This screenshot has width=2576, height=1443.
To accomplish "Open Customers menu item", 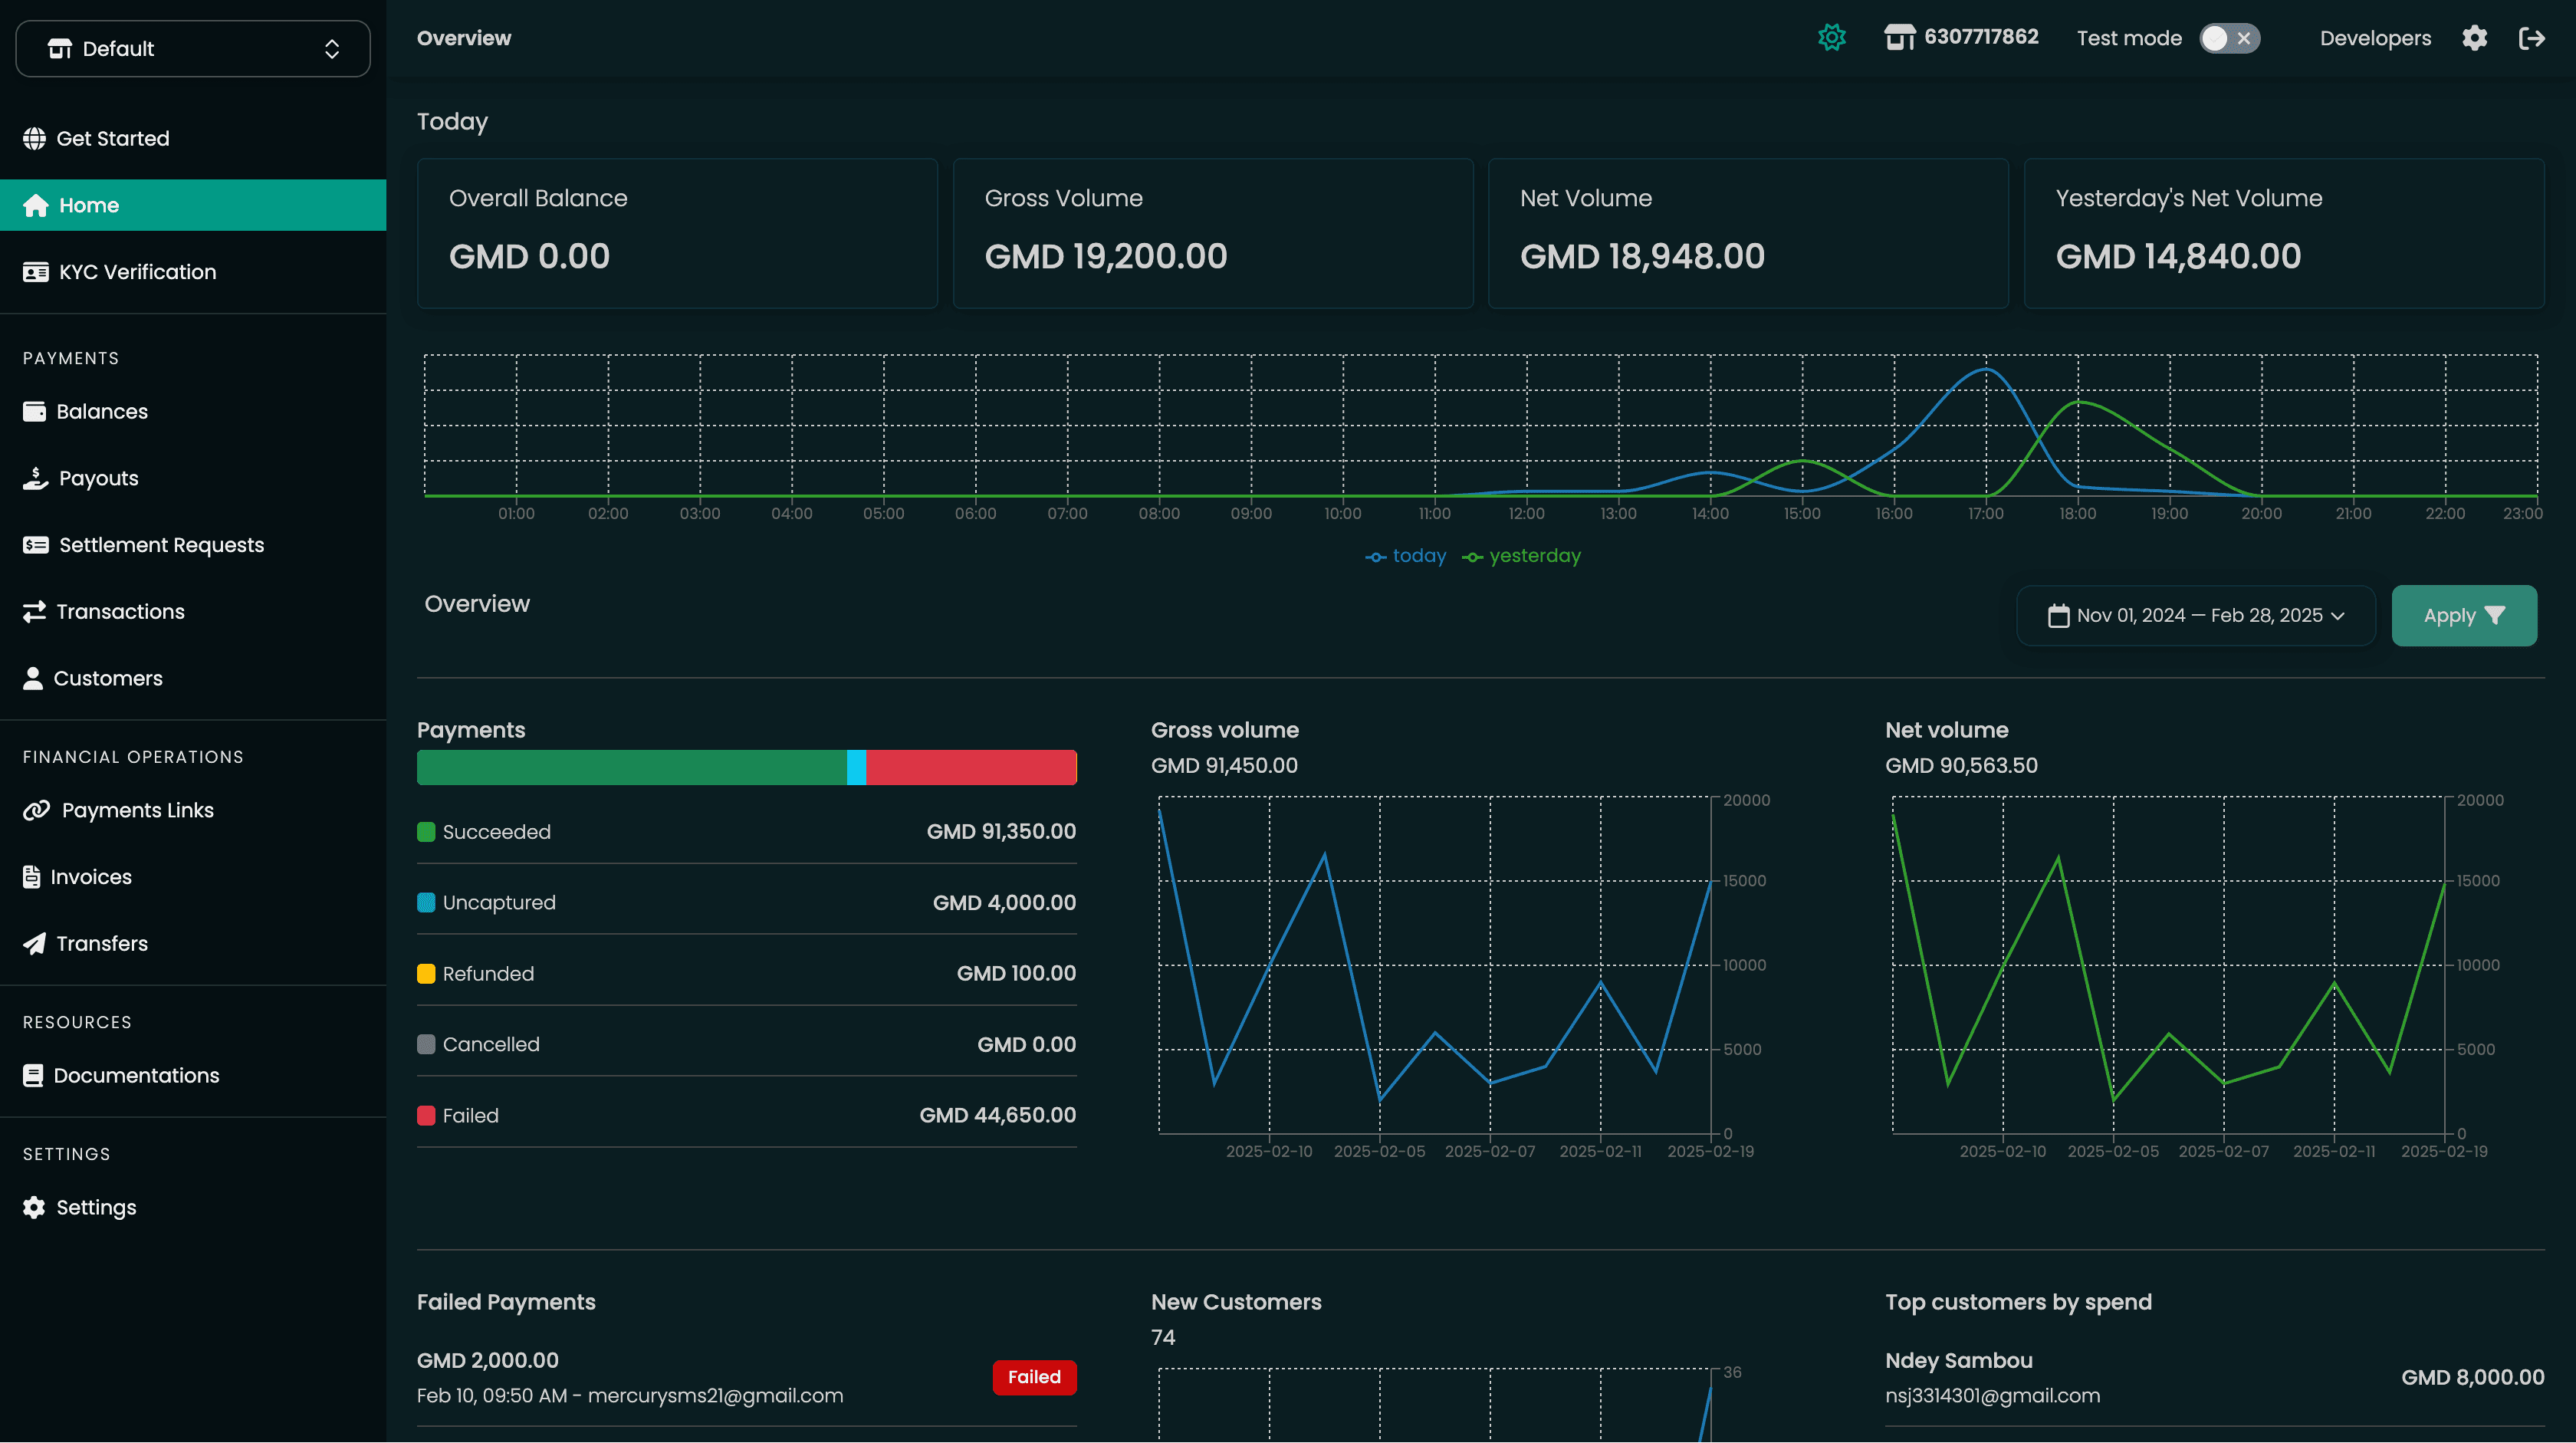I will coord(193,678).
